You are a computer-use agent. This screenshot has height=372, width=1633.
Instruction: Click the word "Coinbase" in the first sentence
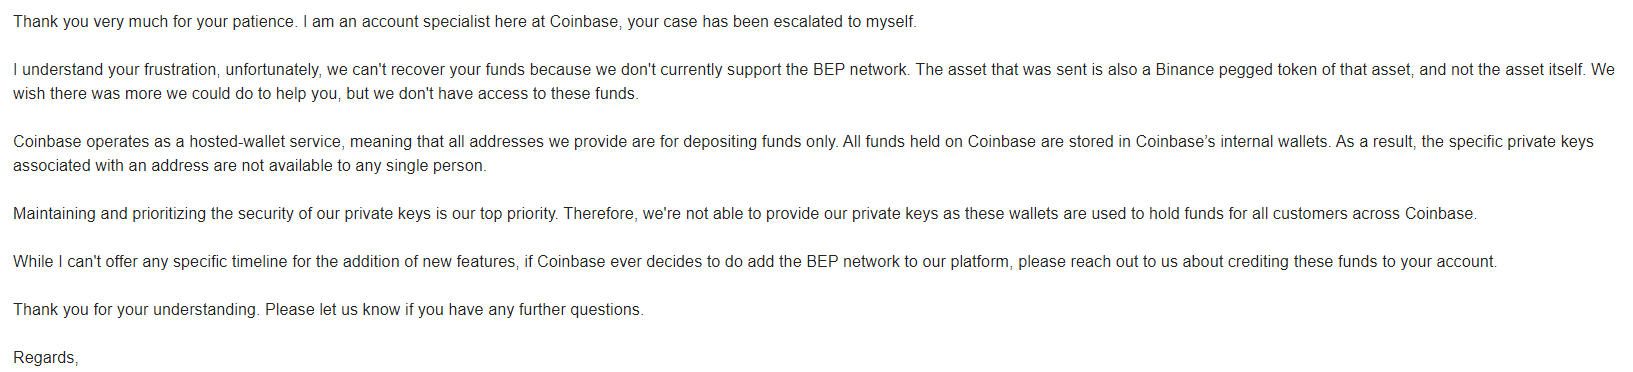584,22
